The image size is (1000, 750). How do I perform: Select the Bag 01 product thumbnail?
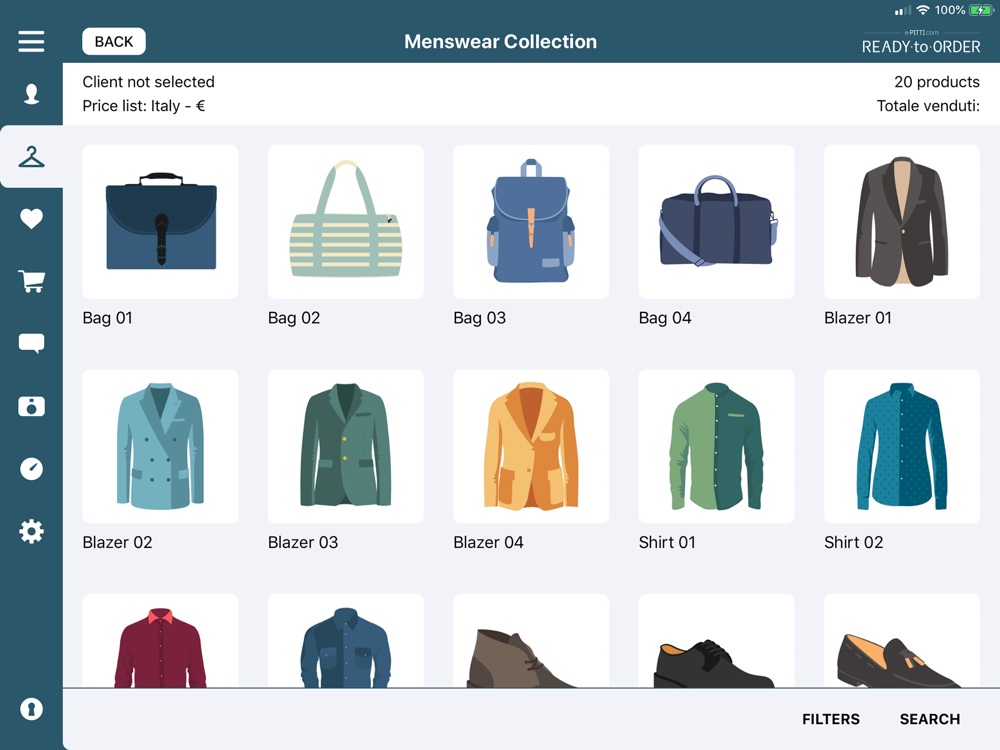click(160, 222)
